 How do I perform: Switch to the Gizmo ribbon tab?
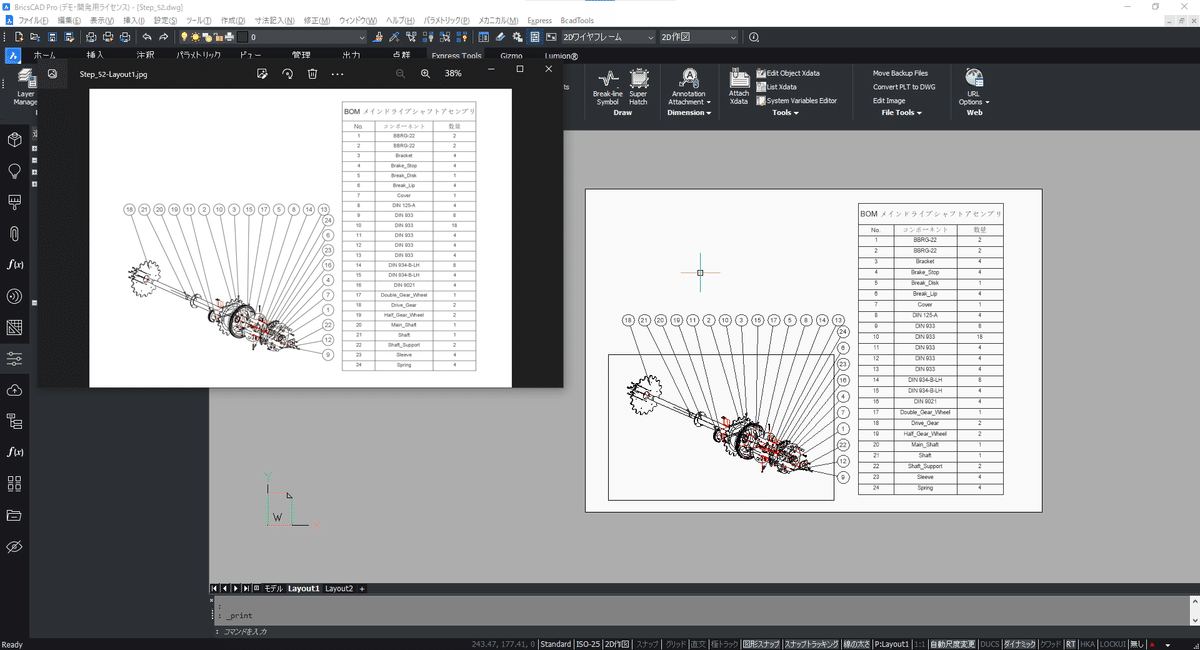(511, 56)
